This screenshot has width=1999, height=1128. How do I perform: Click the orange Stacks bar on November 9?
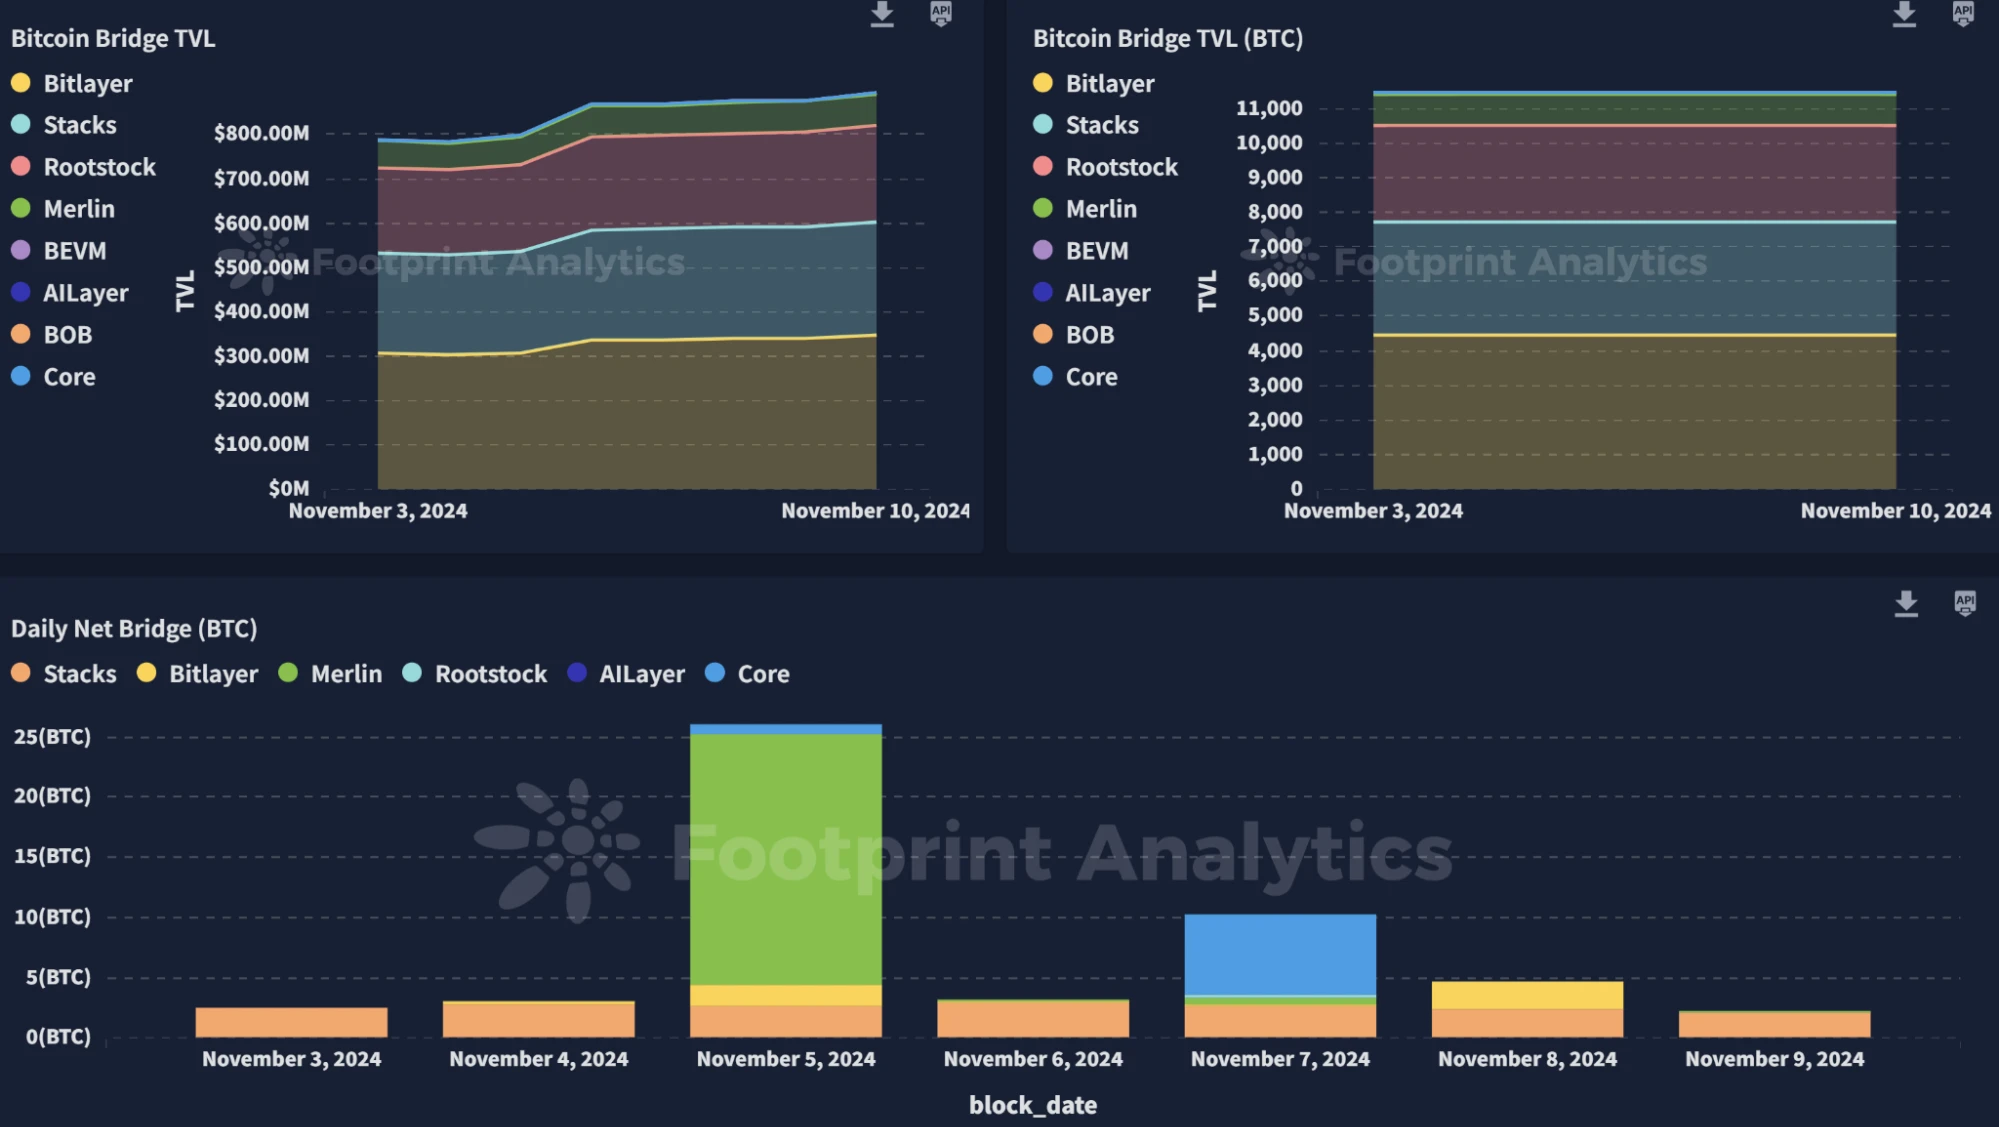click(1774, 1025)
